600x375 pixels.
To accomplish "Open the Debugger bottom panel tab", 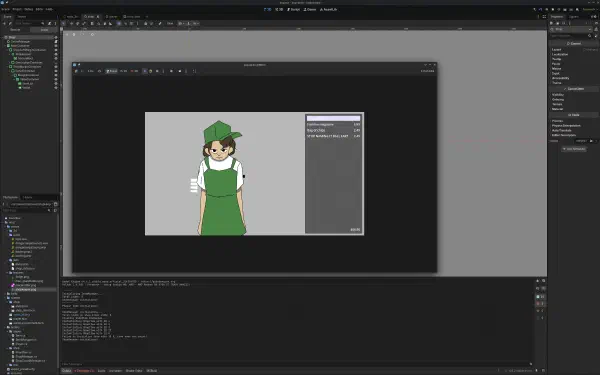I will [x=84, y=371].
